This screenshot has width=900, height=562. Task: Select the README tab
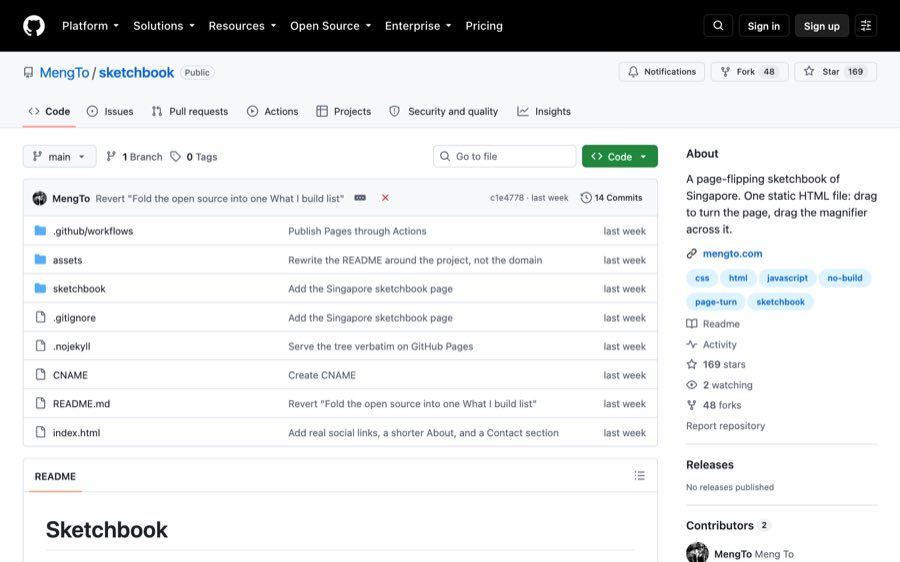click(55, 476)
